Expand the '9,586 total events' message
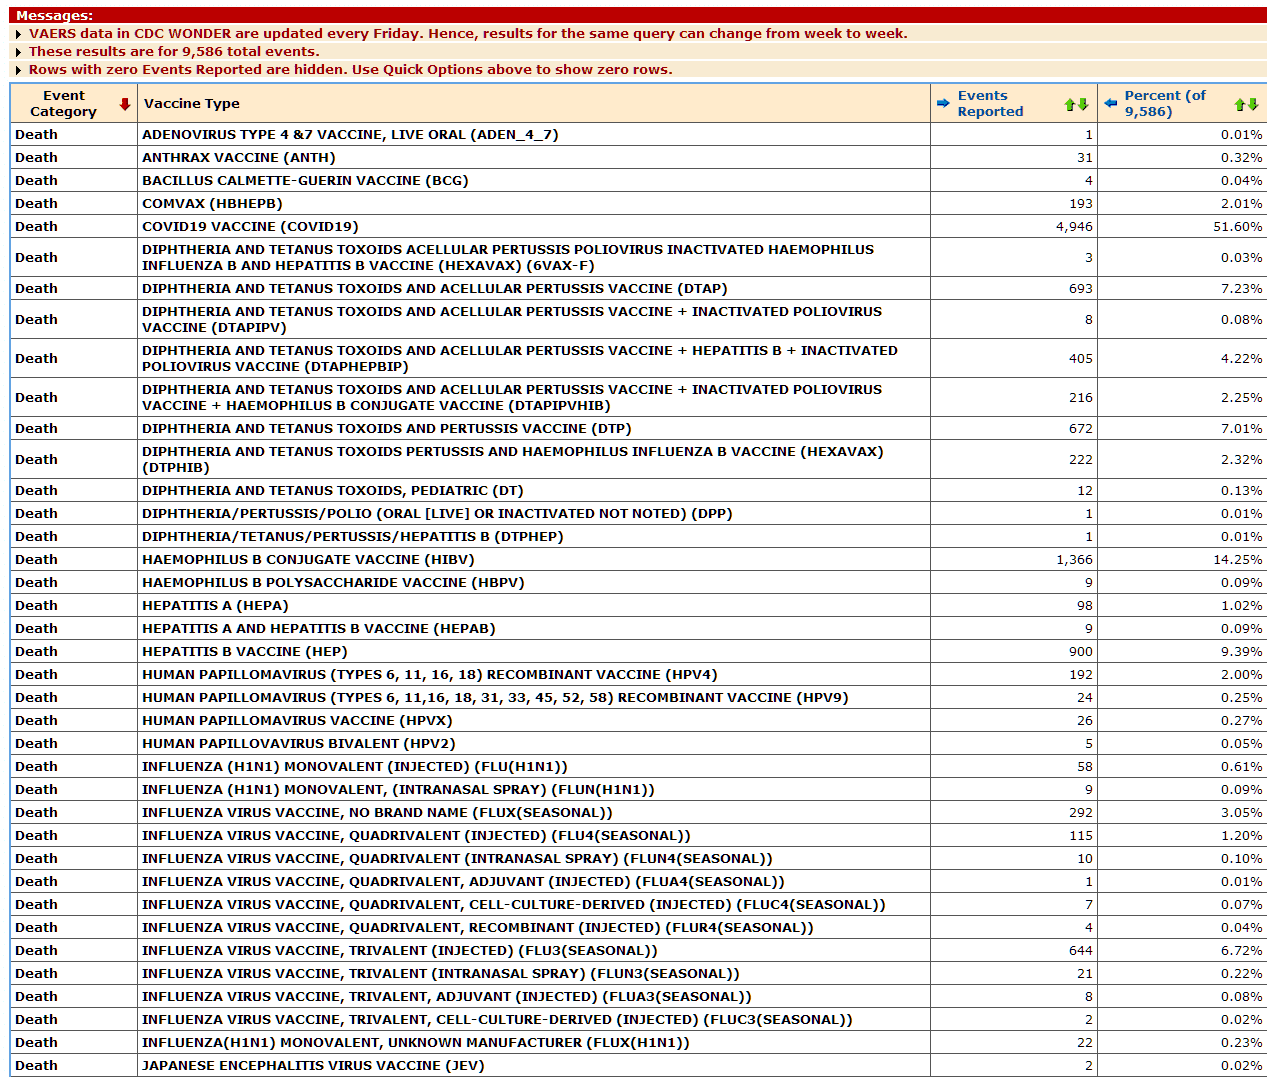 (x=19, y=52)
